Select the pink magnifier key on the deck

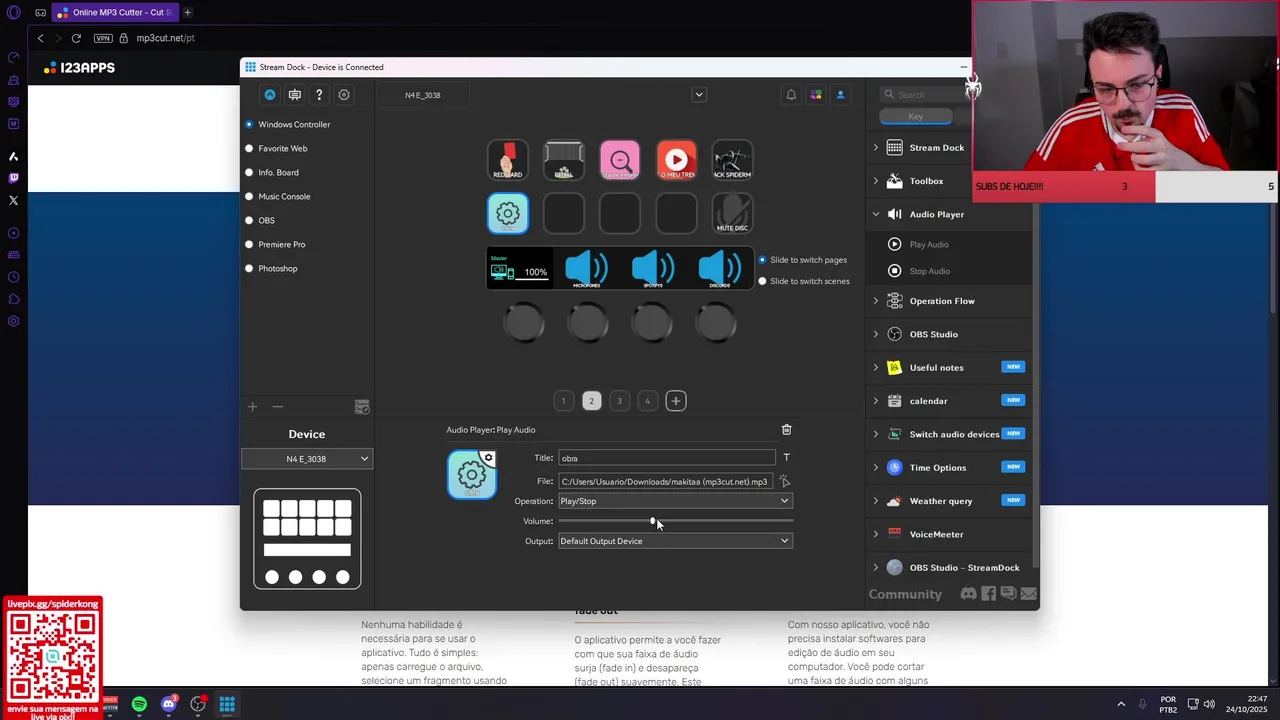(620, 160)
